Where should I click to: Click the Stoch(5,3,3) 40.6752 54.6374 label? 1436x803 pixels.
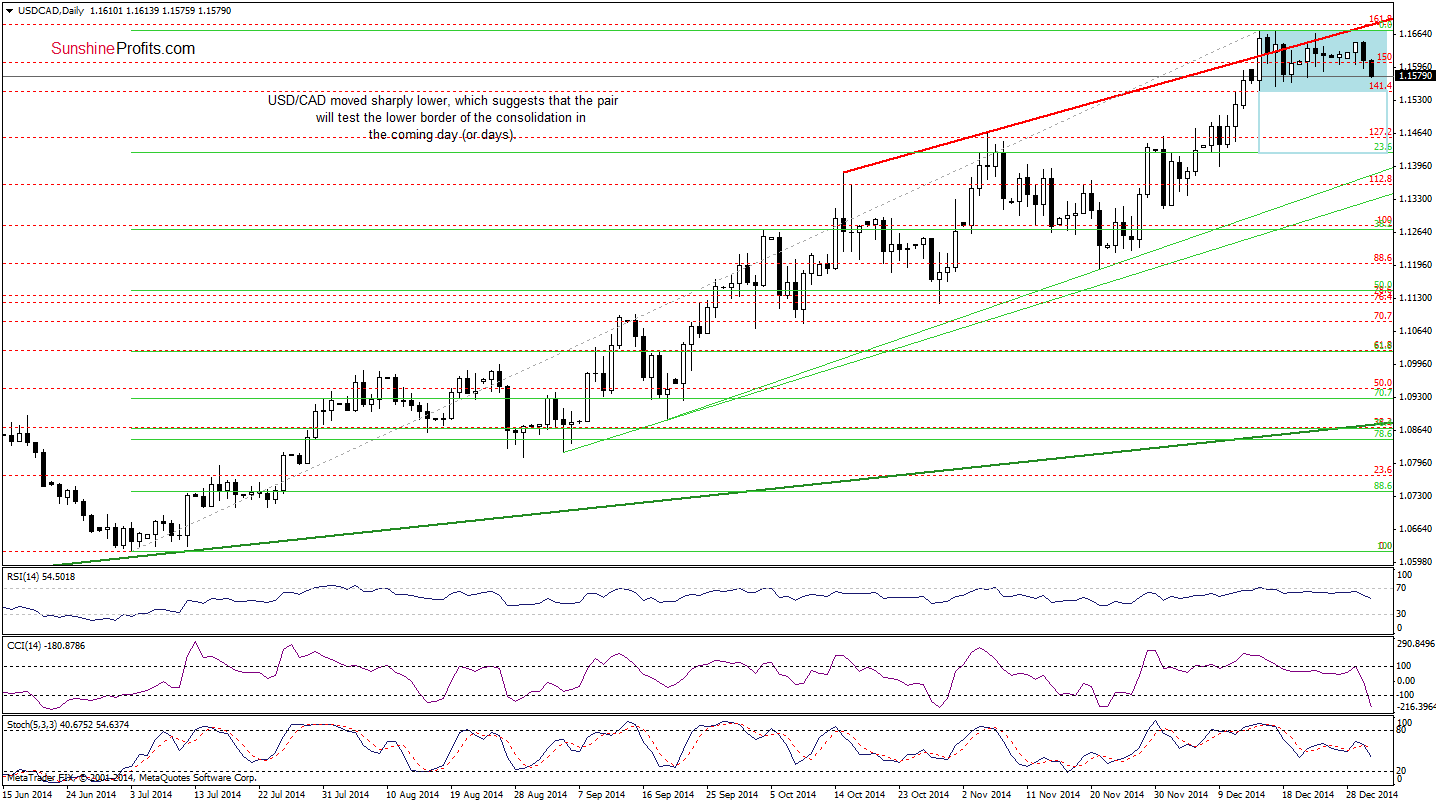coord(67,724)
